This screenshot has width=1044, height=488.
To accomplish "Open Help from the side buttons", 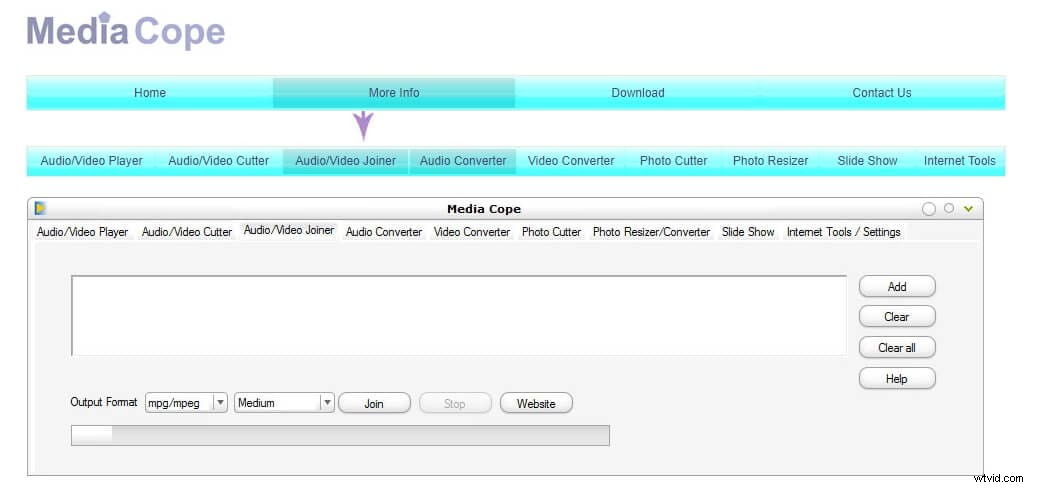I will click(897, 379).
